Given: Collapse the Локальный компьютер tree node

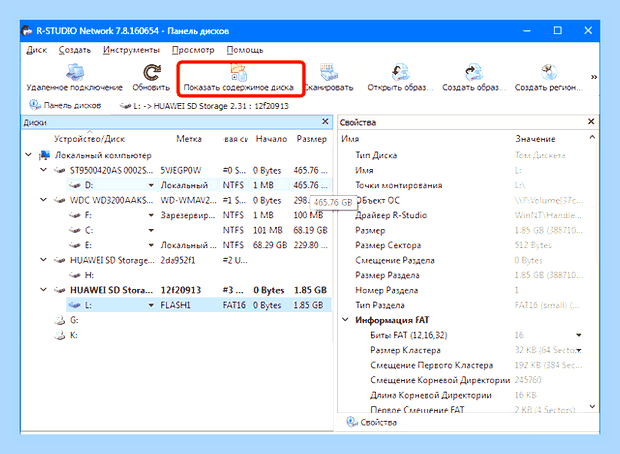Looking at the screenshot, I should (28, 155).
